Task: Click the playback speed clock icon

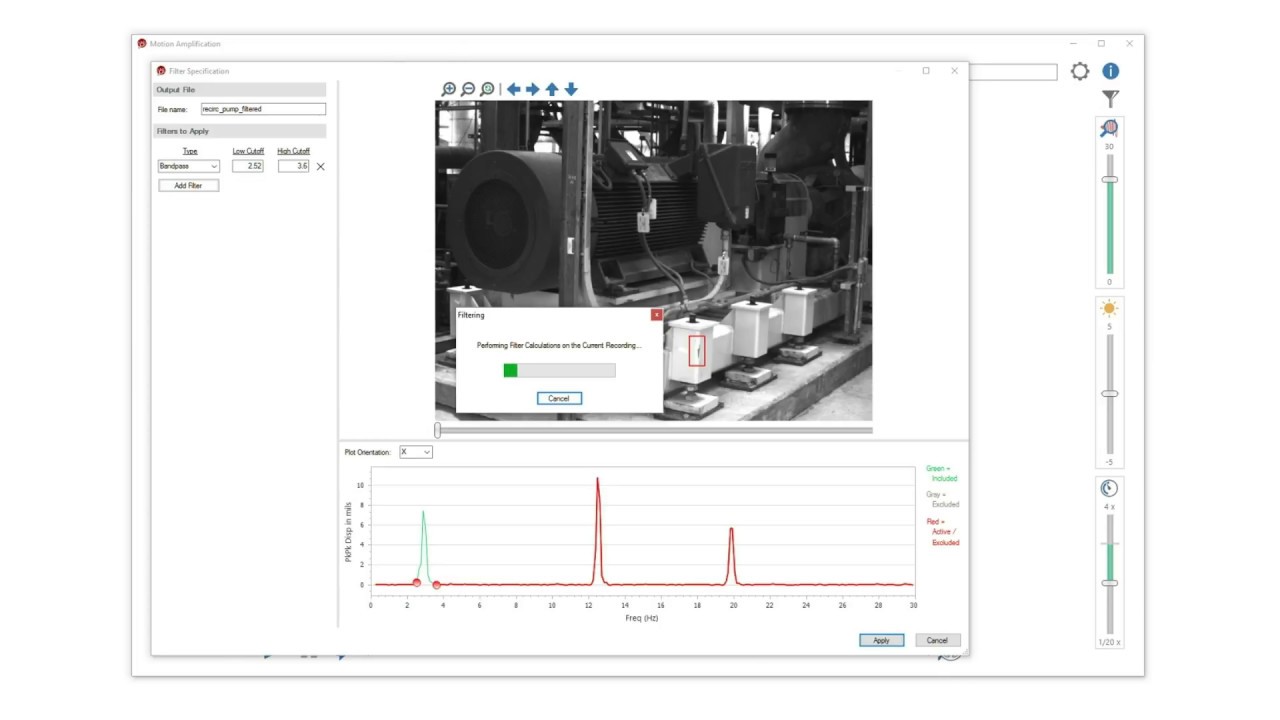Action: [1109, 488]
